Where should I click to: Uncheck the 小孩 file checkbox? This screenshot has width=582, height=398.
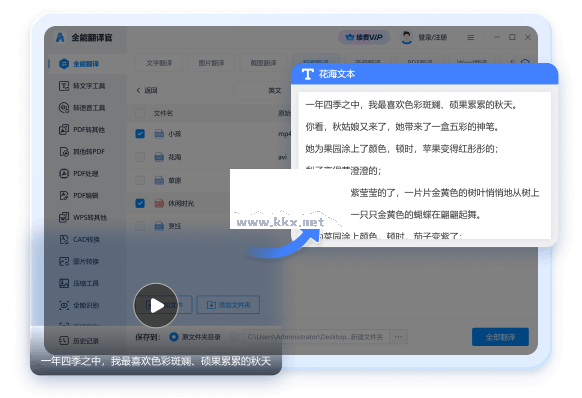point(140,134)
